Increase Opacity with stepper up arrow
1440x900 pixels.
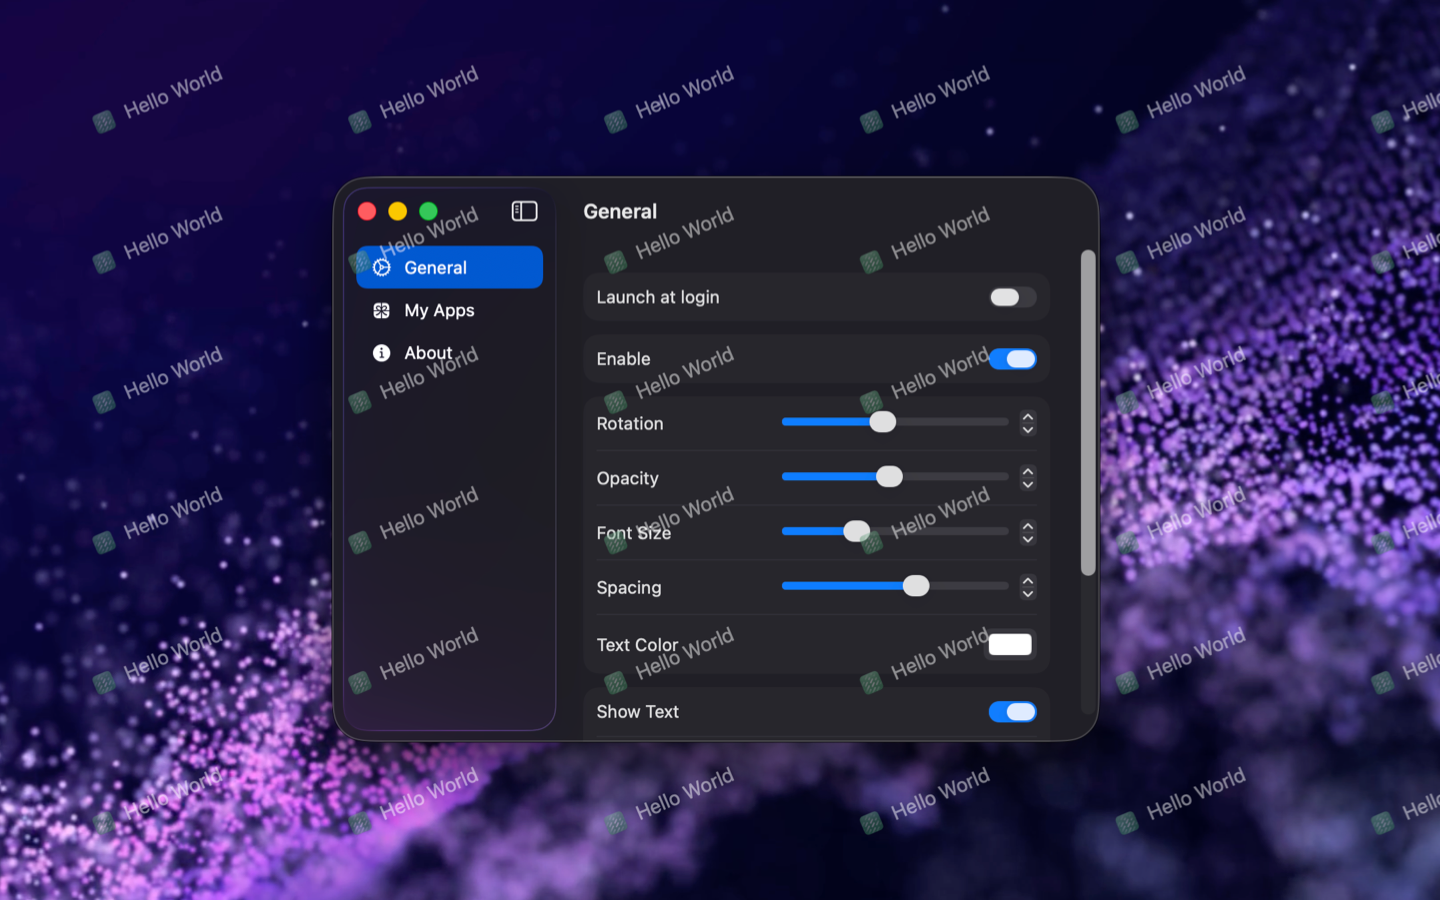click(x=1027, y=472)
